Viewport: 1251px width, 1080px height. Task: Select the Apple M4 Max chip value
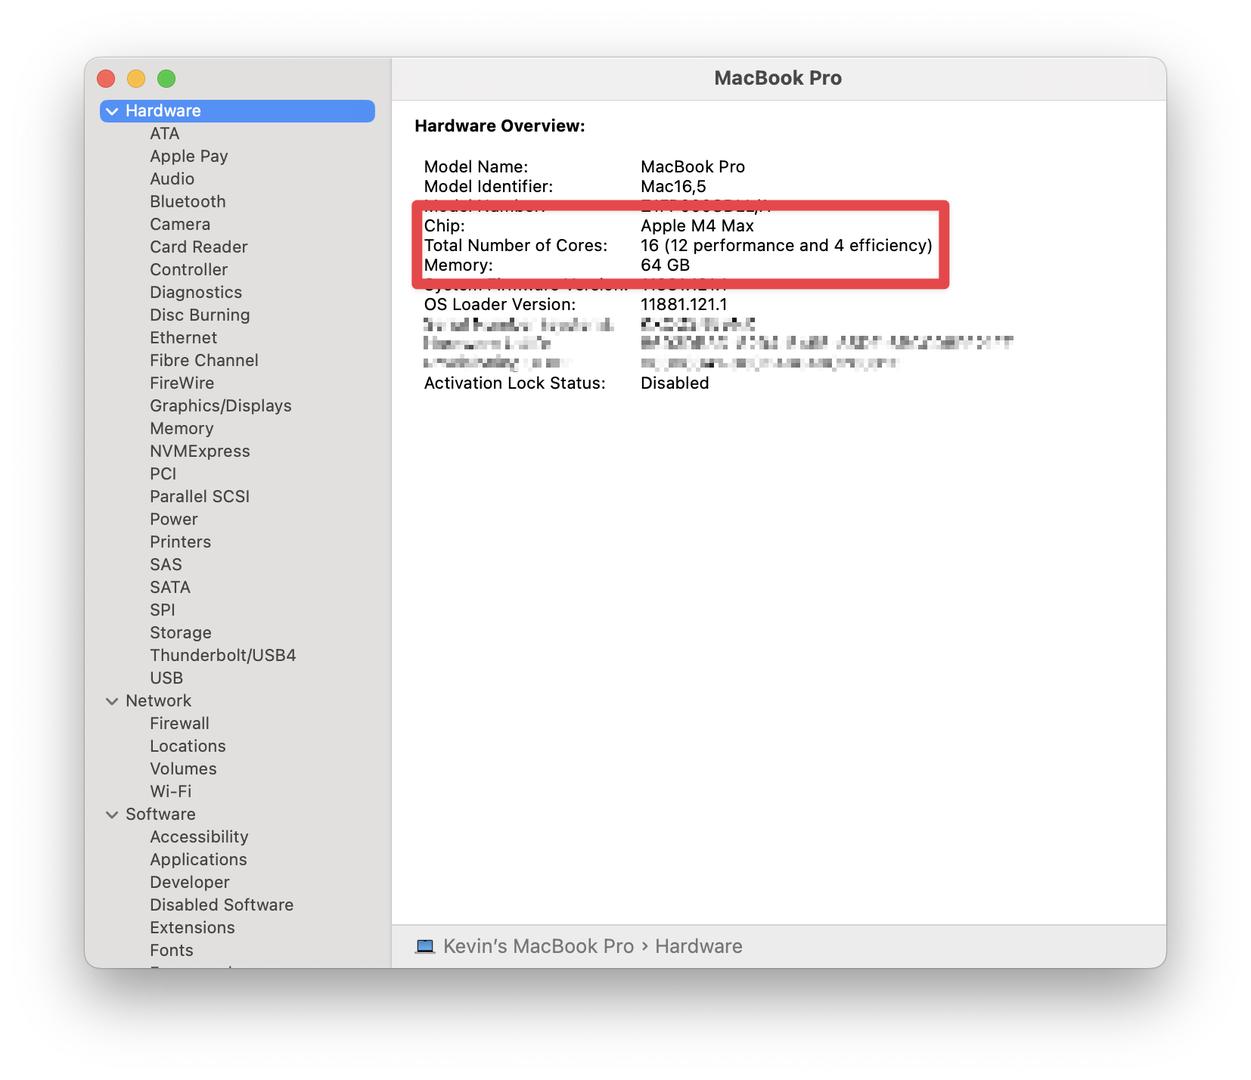(x=697, y=226)
